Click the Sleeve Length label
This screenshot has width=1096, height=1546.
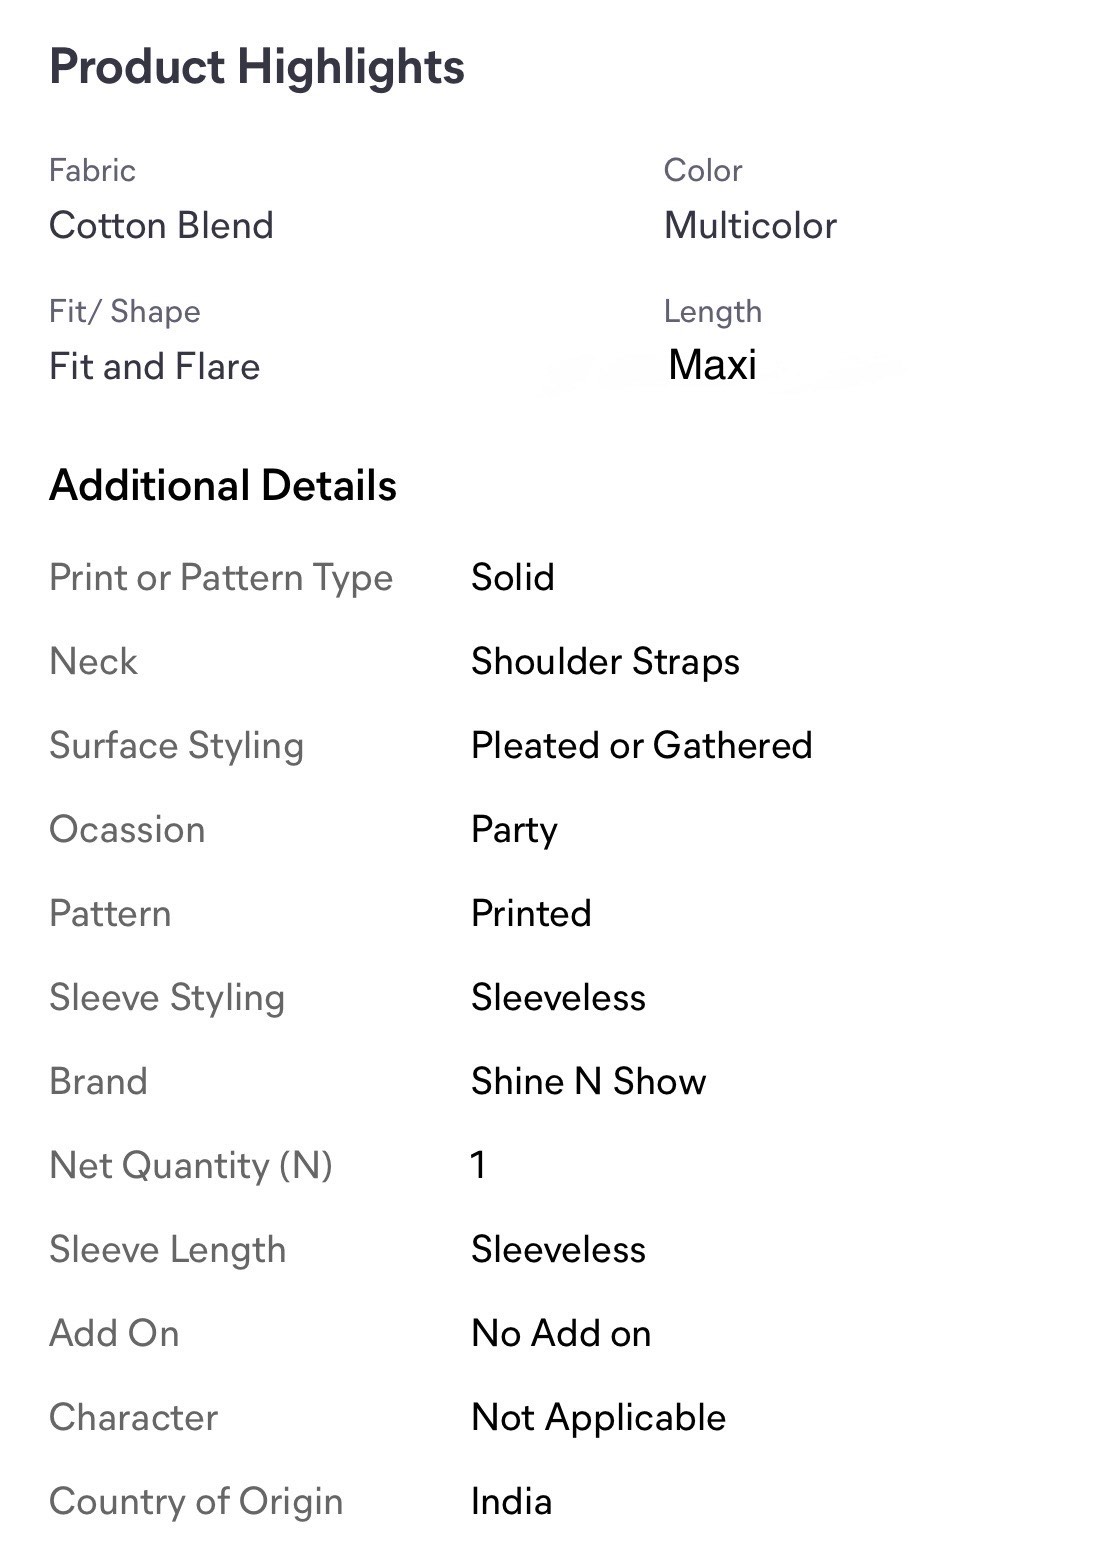[168, 1250]
